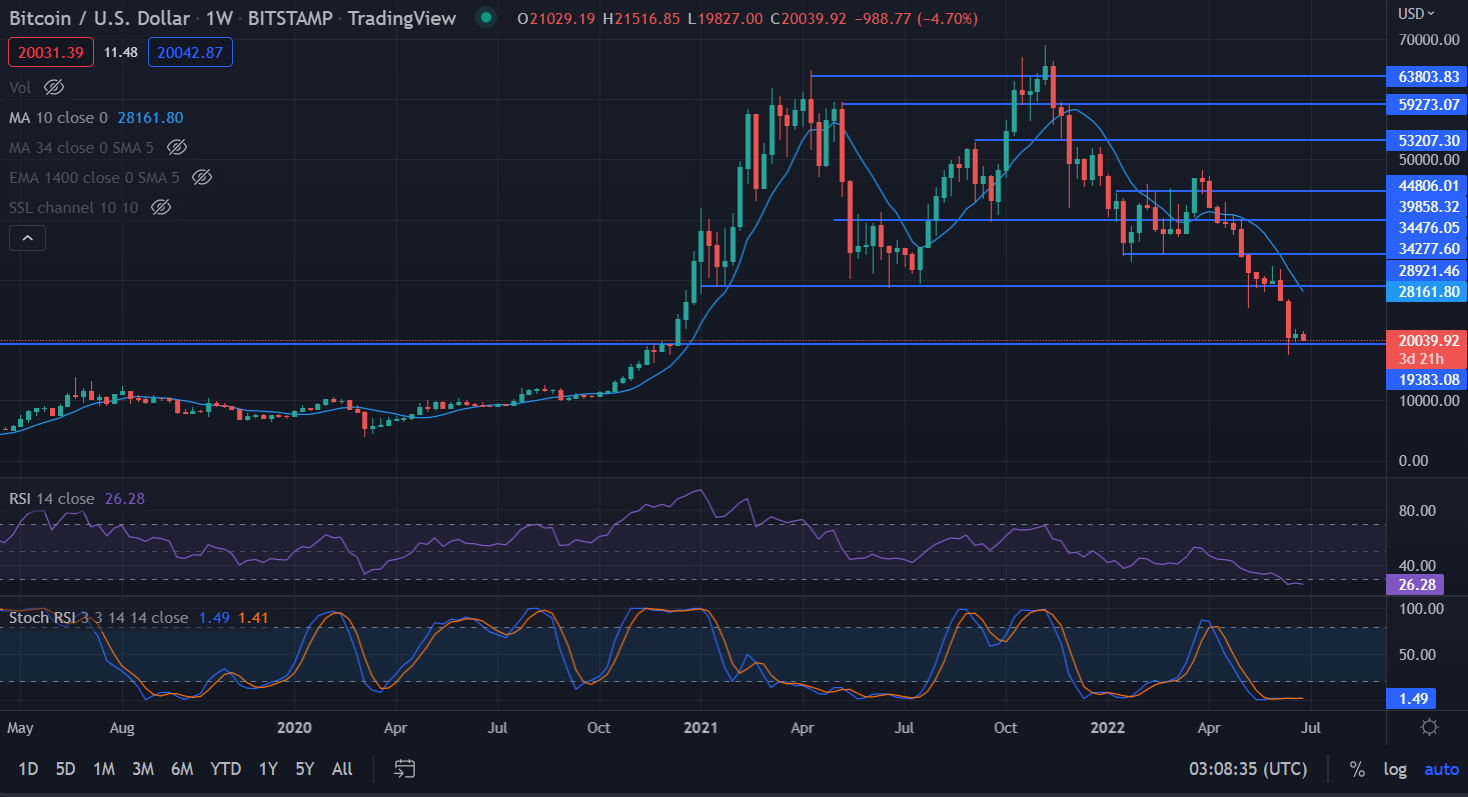This screenshot has width=1468, height=797.
Task: Click the 28161.80 MA price label
Action: (x=1427, y=292)
